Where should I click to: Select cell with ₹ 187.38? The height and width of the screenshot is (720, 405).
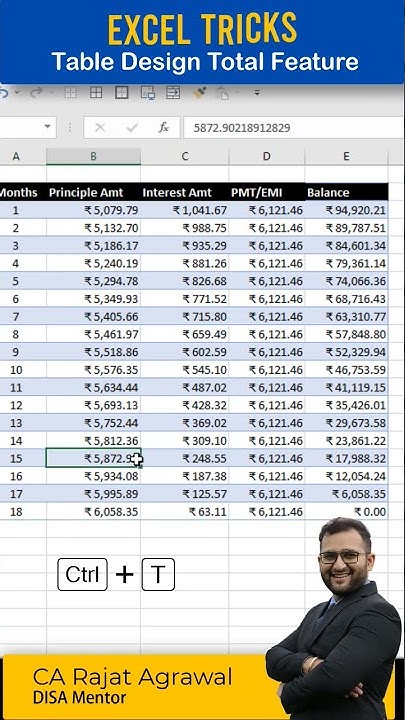(185, 476)
